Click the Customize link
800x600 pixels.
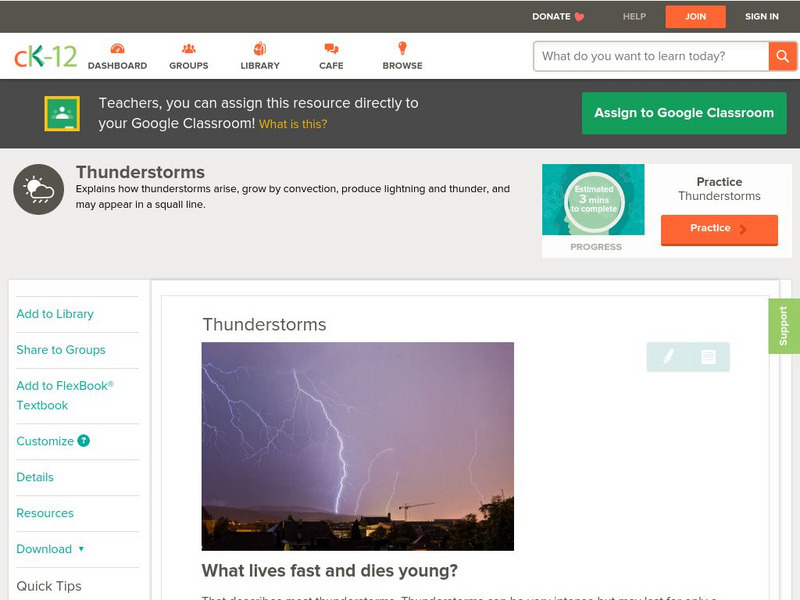[x=45, y=441]
